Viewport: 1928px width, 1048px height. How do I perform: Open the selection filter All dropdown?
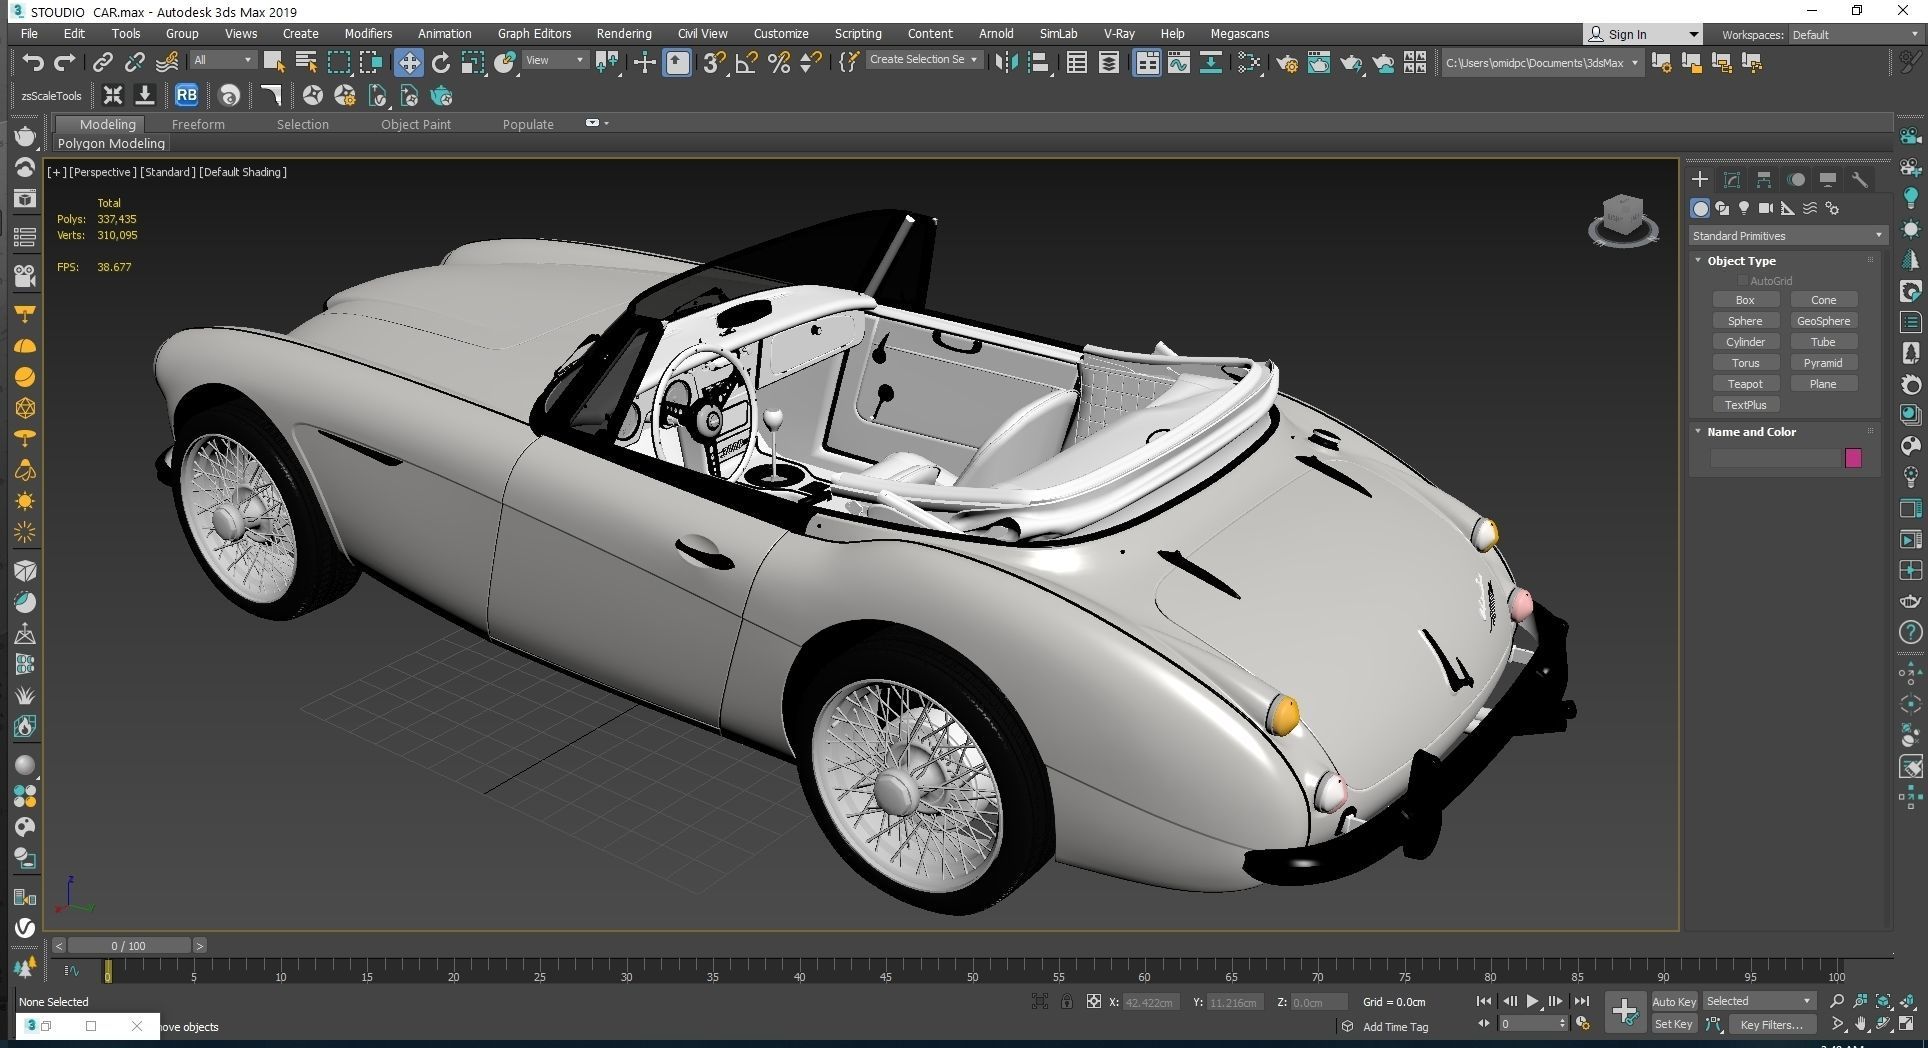click(x=222, y=60)
